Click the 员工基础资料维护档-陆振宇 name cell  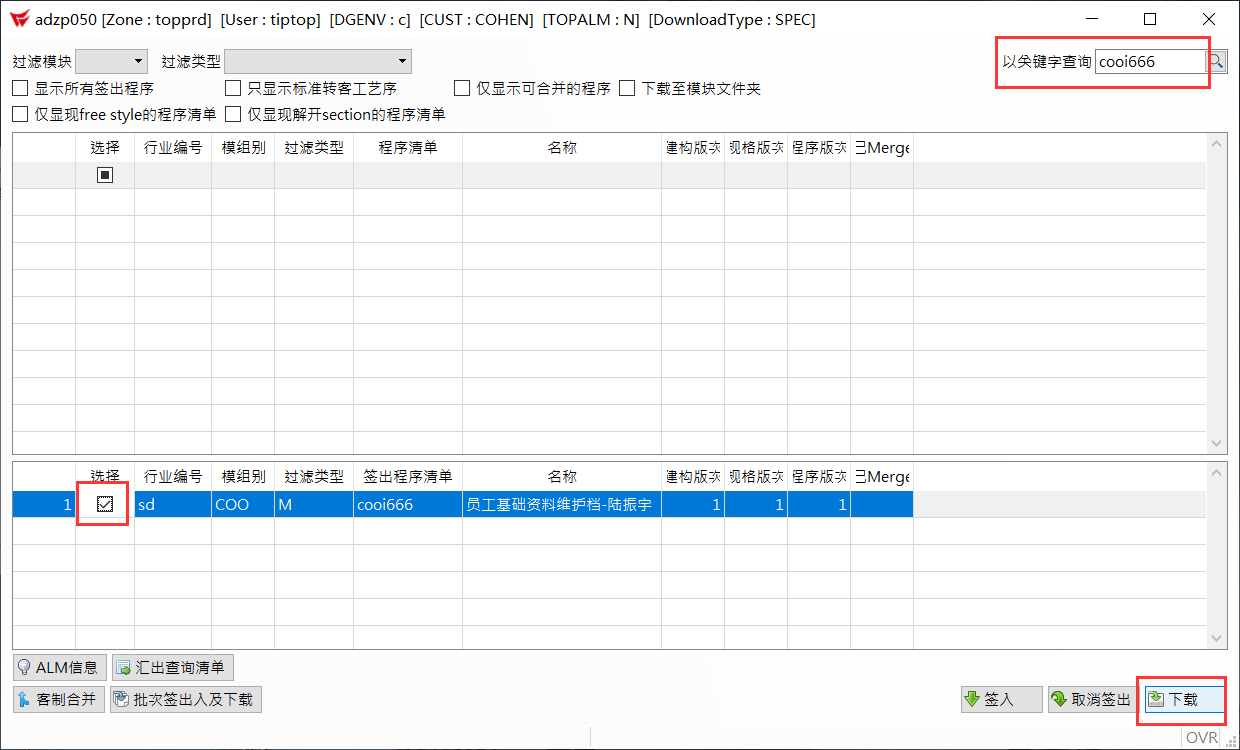click(x=562, y=504)
